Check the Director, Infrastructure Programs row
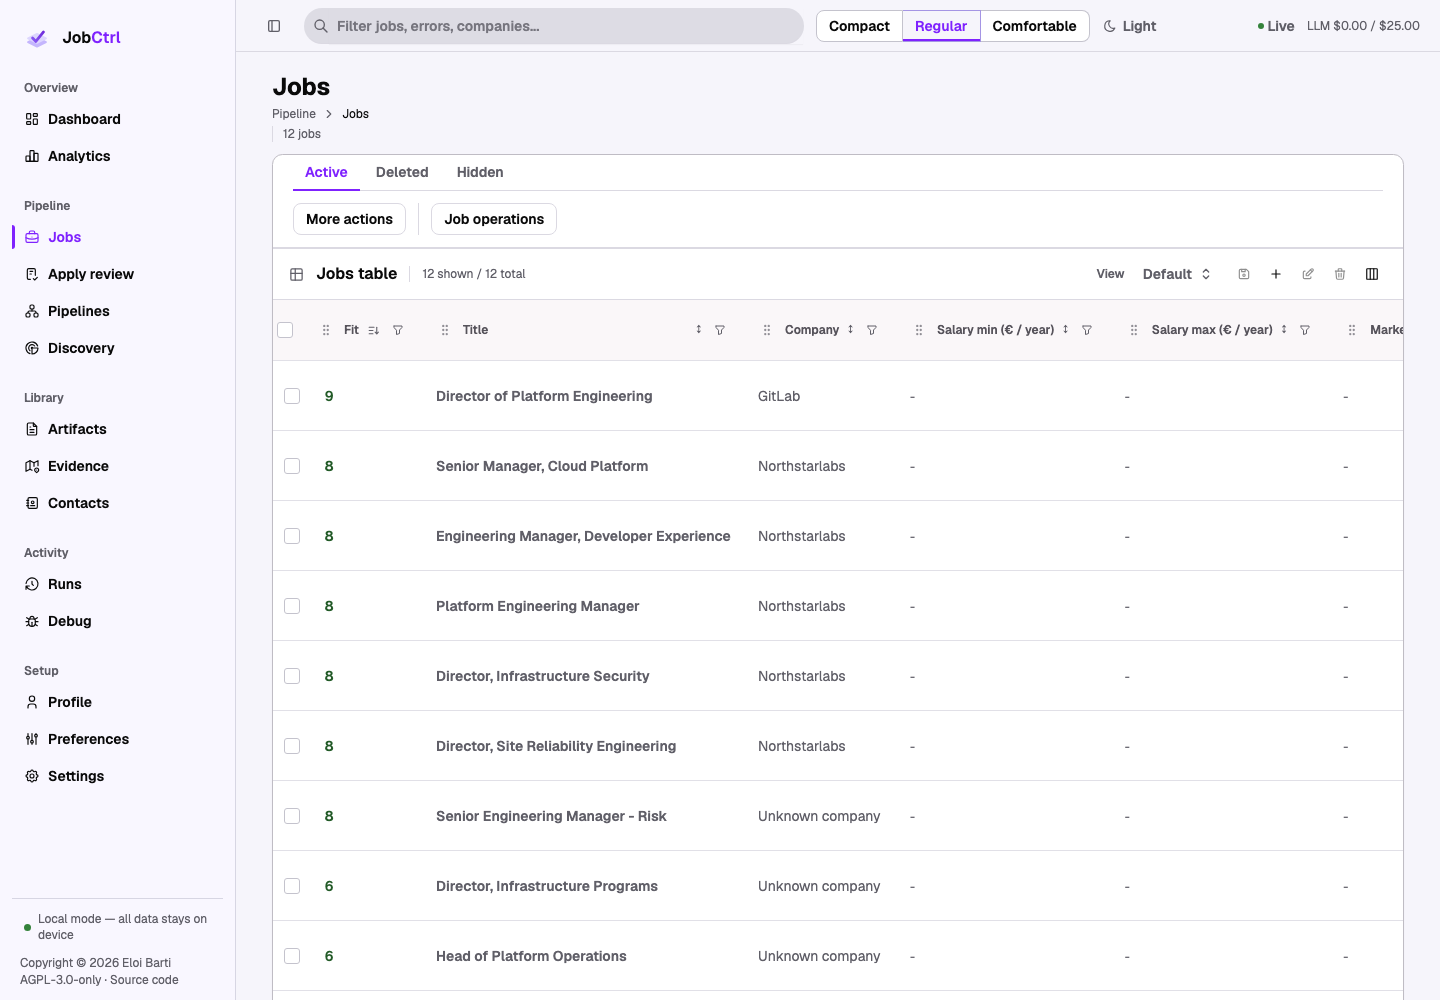1440x1000 pixels. pos(292,886)
